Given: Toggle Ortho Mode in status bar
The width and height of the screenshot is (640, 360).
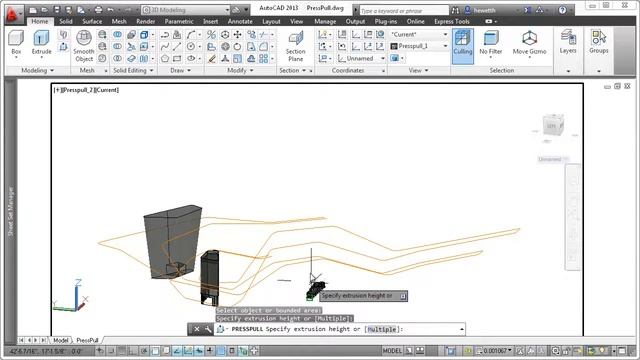Looking at the screenshot, I should click(x=133, y=351).
